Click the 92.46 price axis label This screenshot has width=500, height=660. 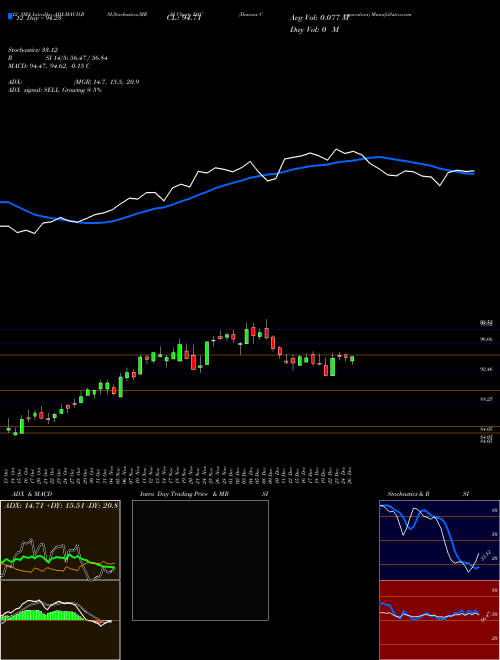486,369
